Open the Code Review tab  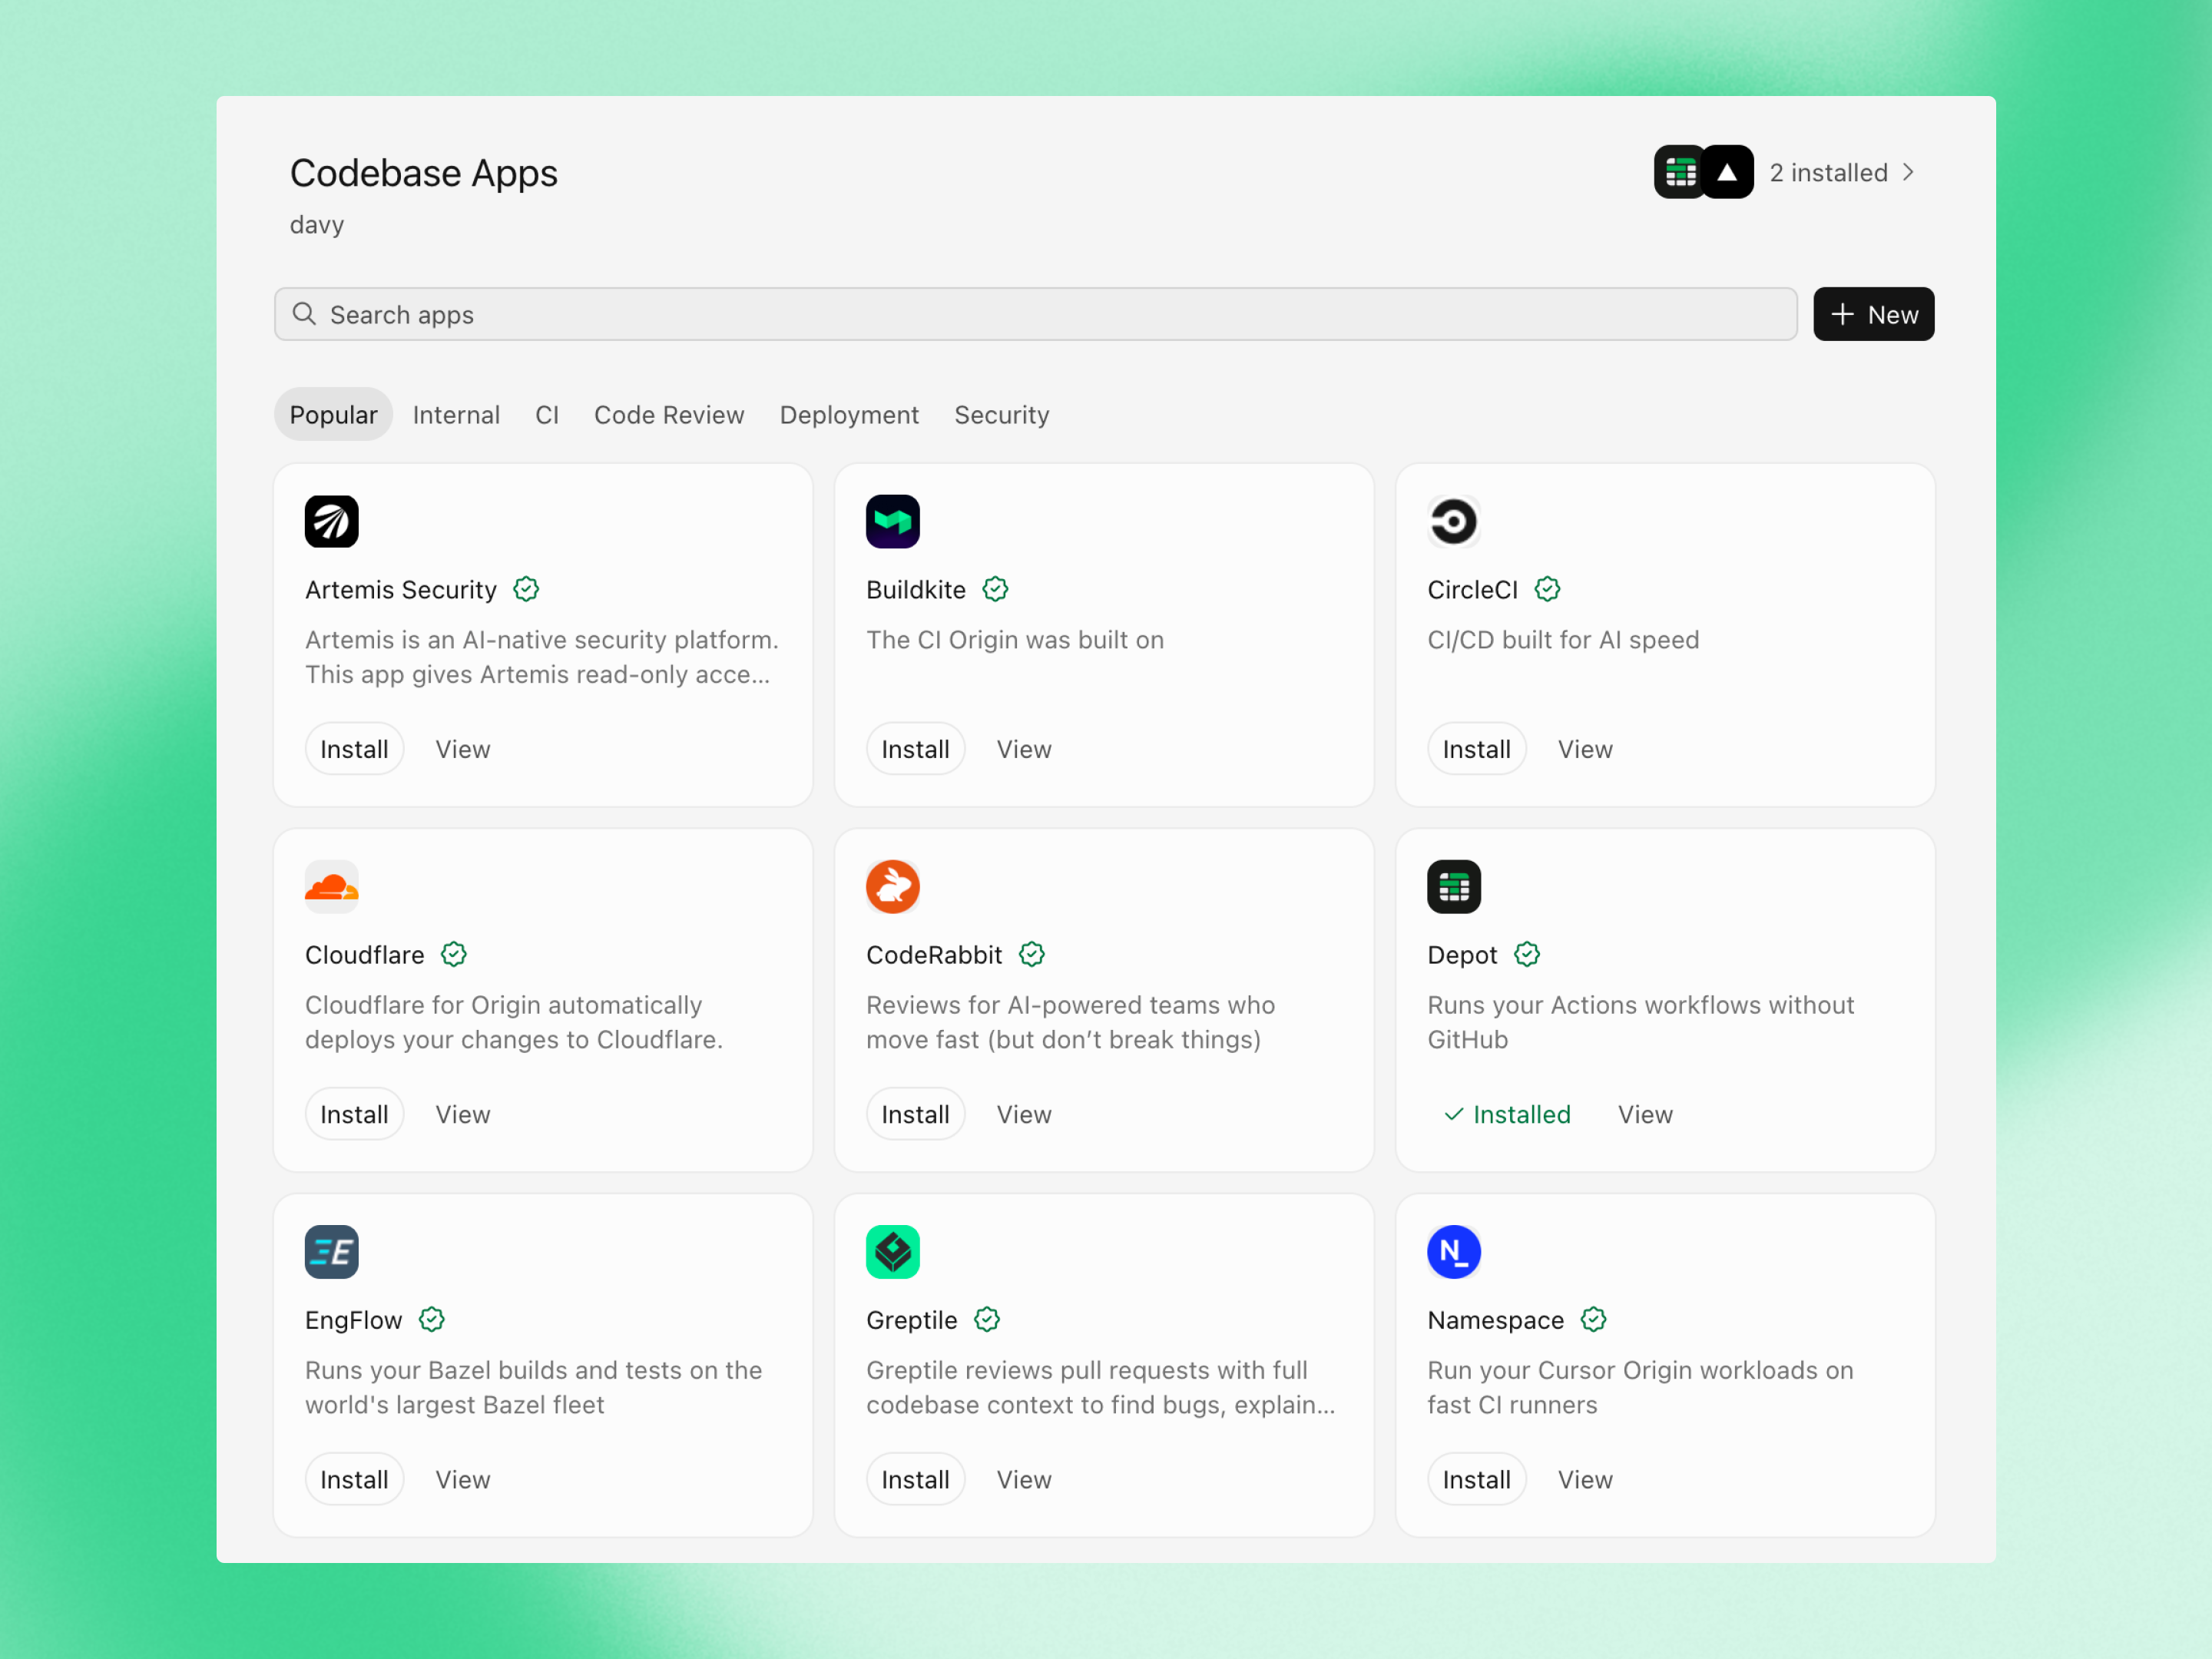point(669,414)
